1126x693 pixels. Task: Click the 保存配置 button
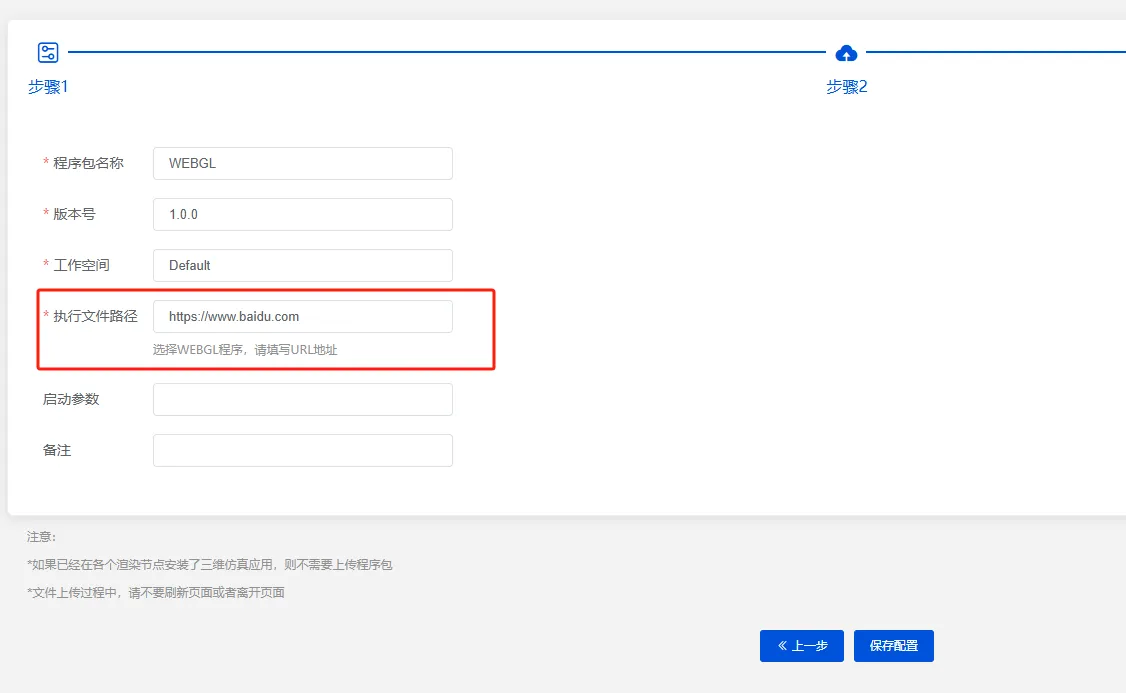point(893,646)
